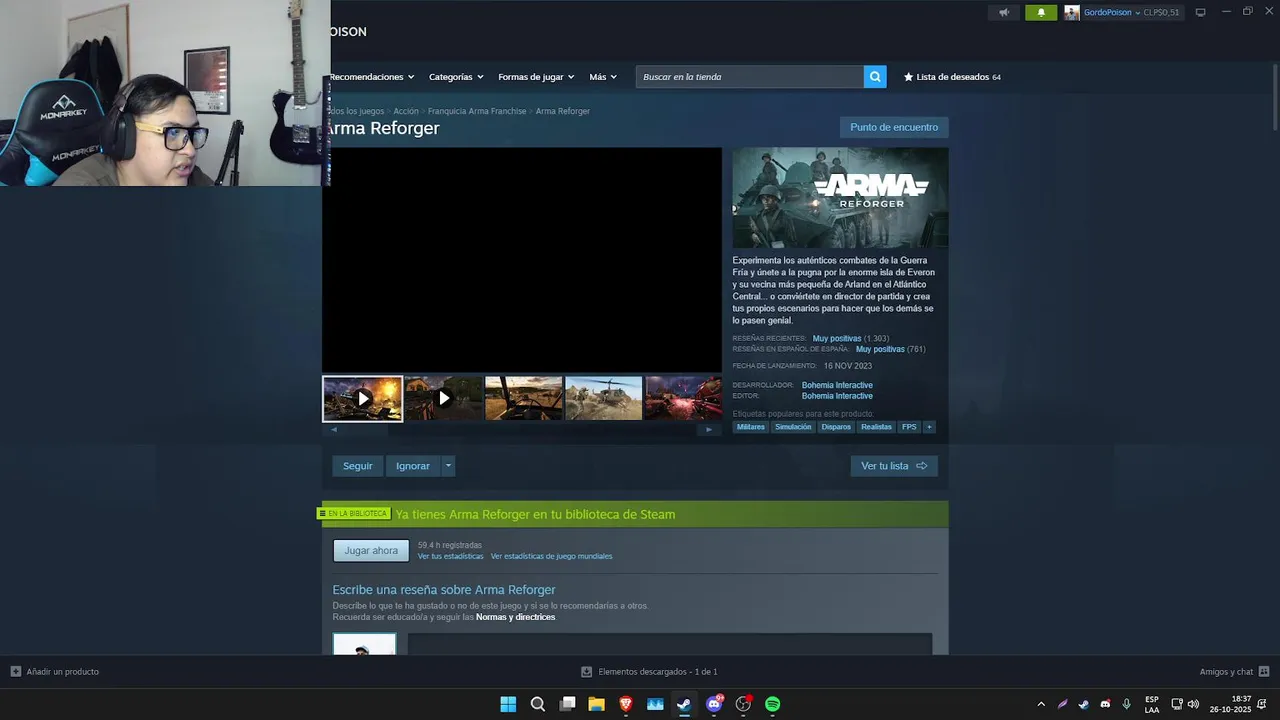
Task: Open 'Normas y directrices' link
Action: point(515,617)
